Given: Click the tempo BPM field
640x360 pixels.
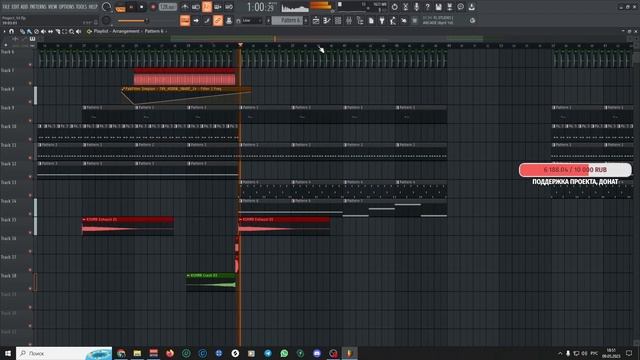Looking at the screenshot, I should (167, 7).
